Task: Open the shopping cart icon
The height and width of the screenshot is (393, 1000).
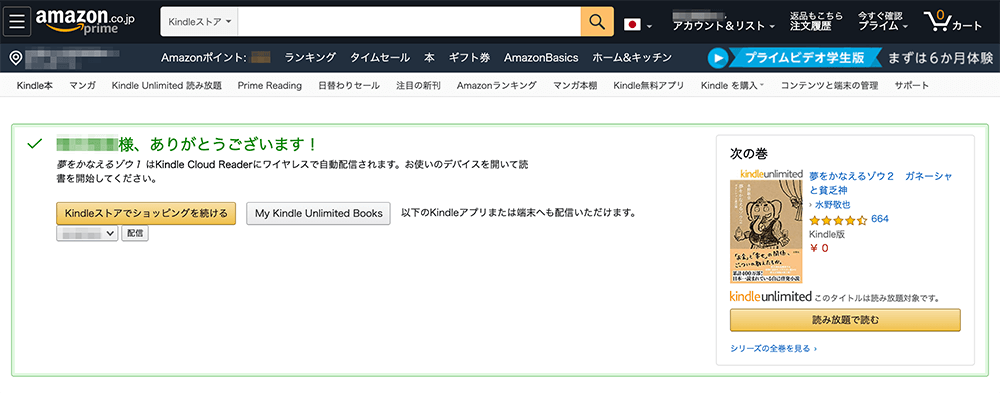Action: coord(953,22)
